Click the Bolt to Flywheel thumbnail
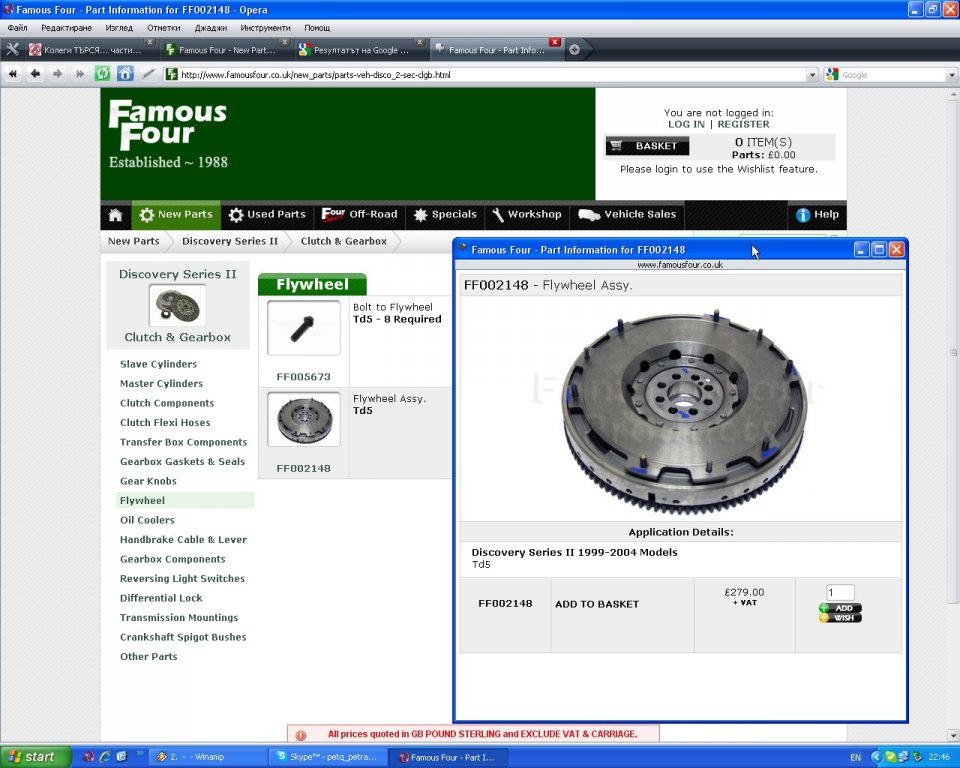The height and width of the screenshot is (768, 960). pyautogui.click(x=304, y=328)
